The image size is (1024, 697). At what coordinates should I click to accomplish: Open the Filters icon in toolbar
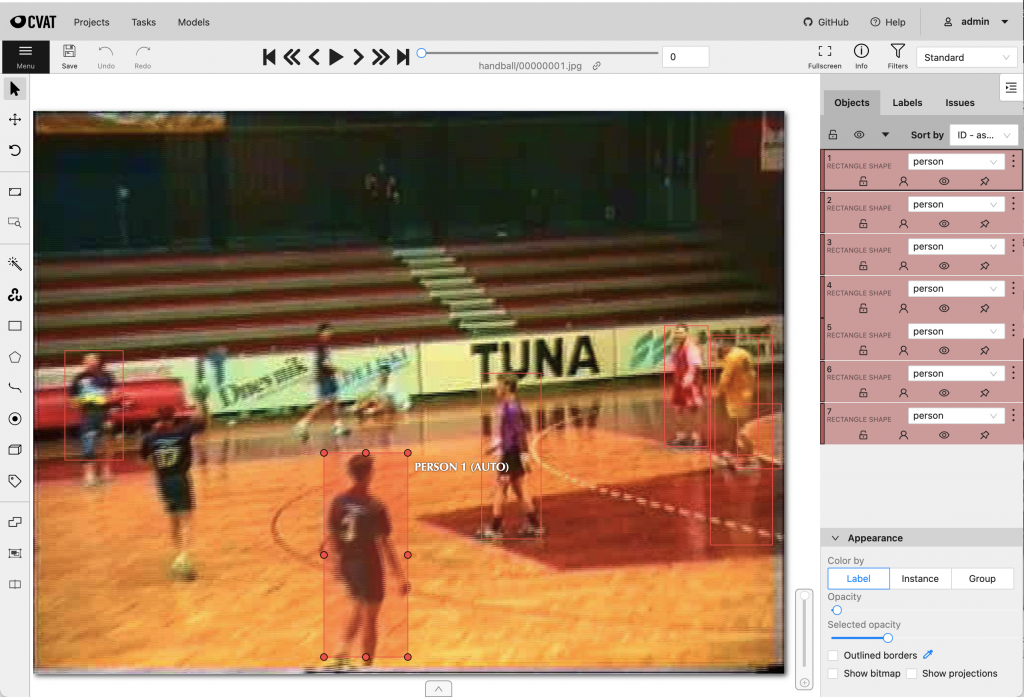897,56
